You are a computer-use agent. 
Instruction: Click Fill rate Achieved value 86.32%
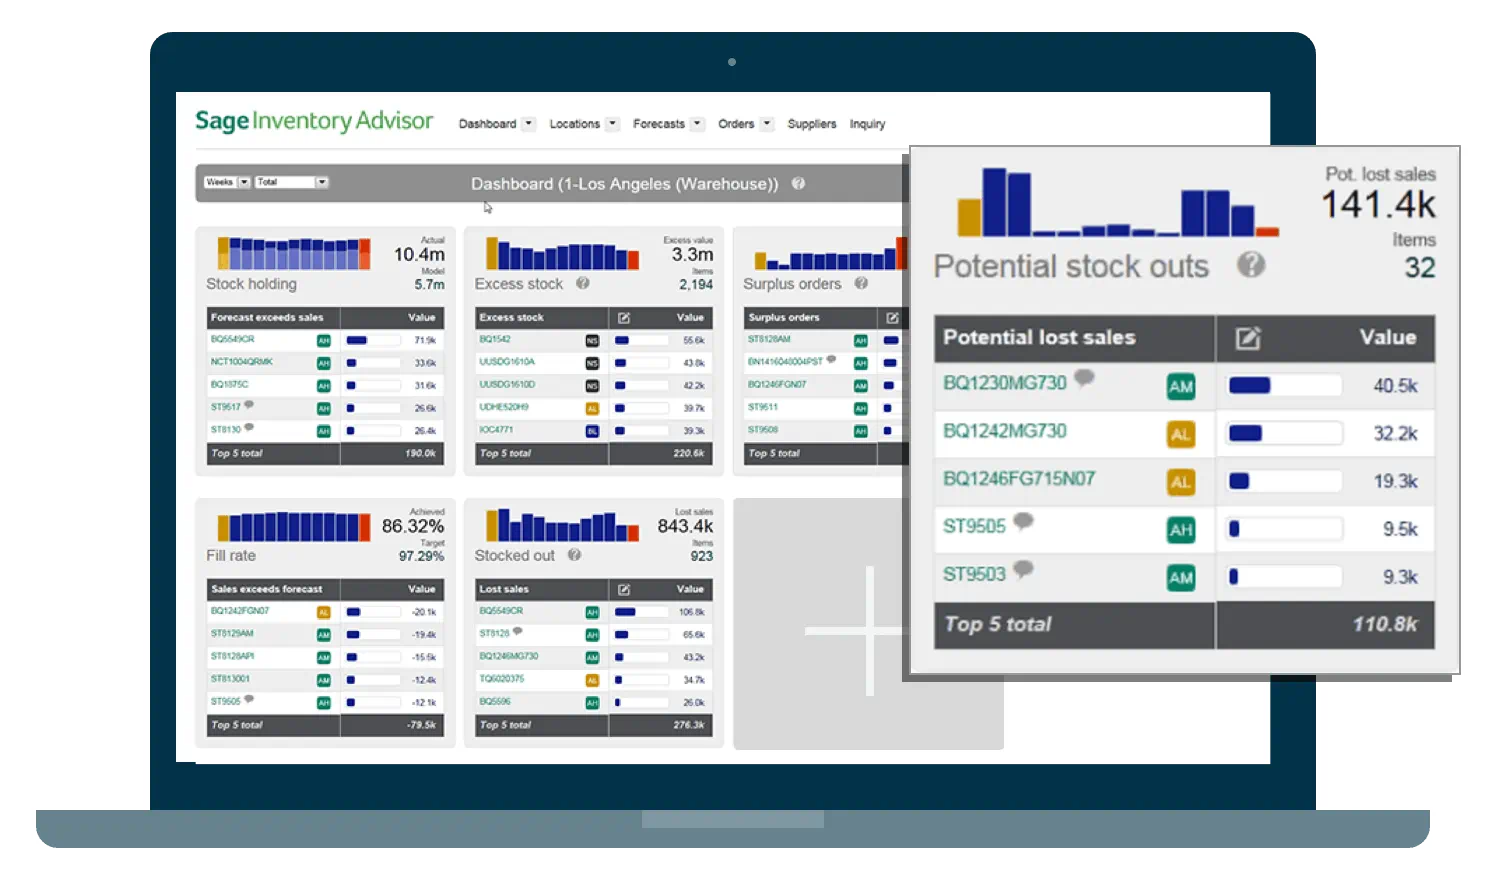(413, 526)
